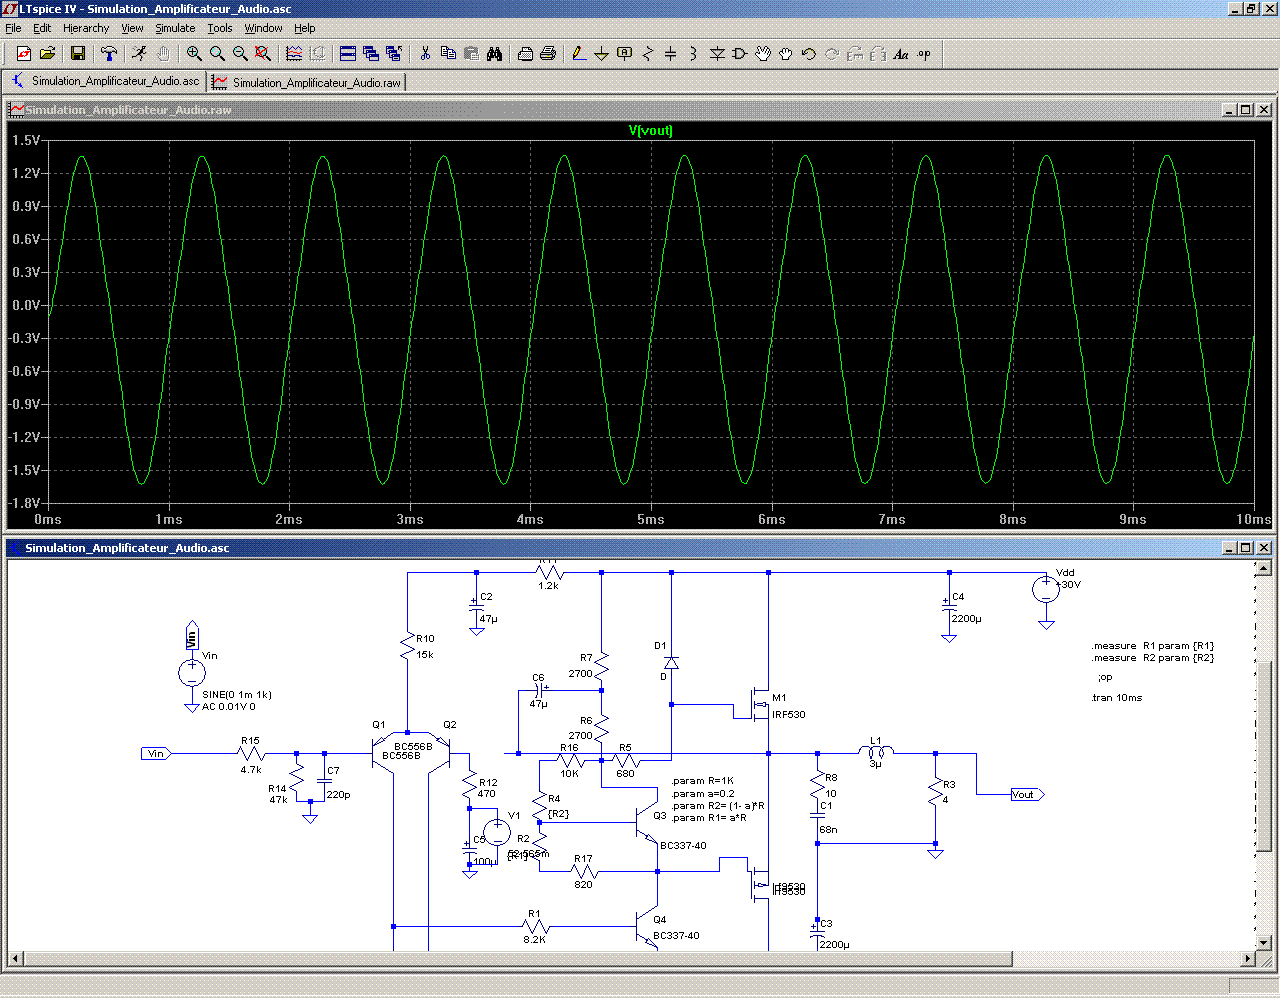Open the Label Net tool
The image size is (1280, 998).
[x=624, y=54]
